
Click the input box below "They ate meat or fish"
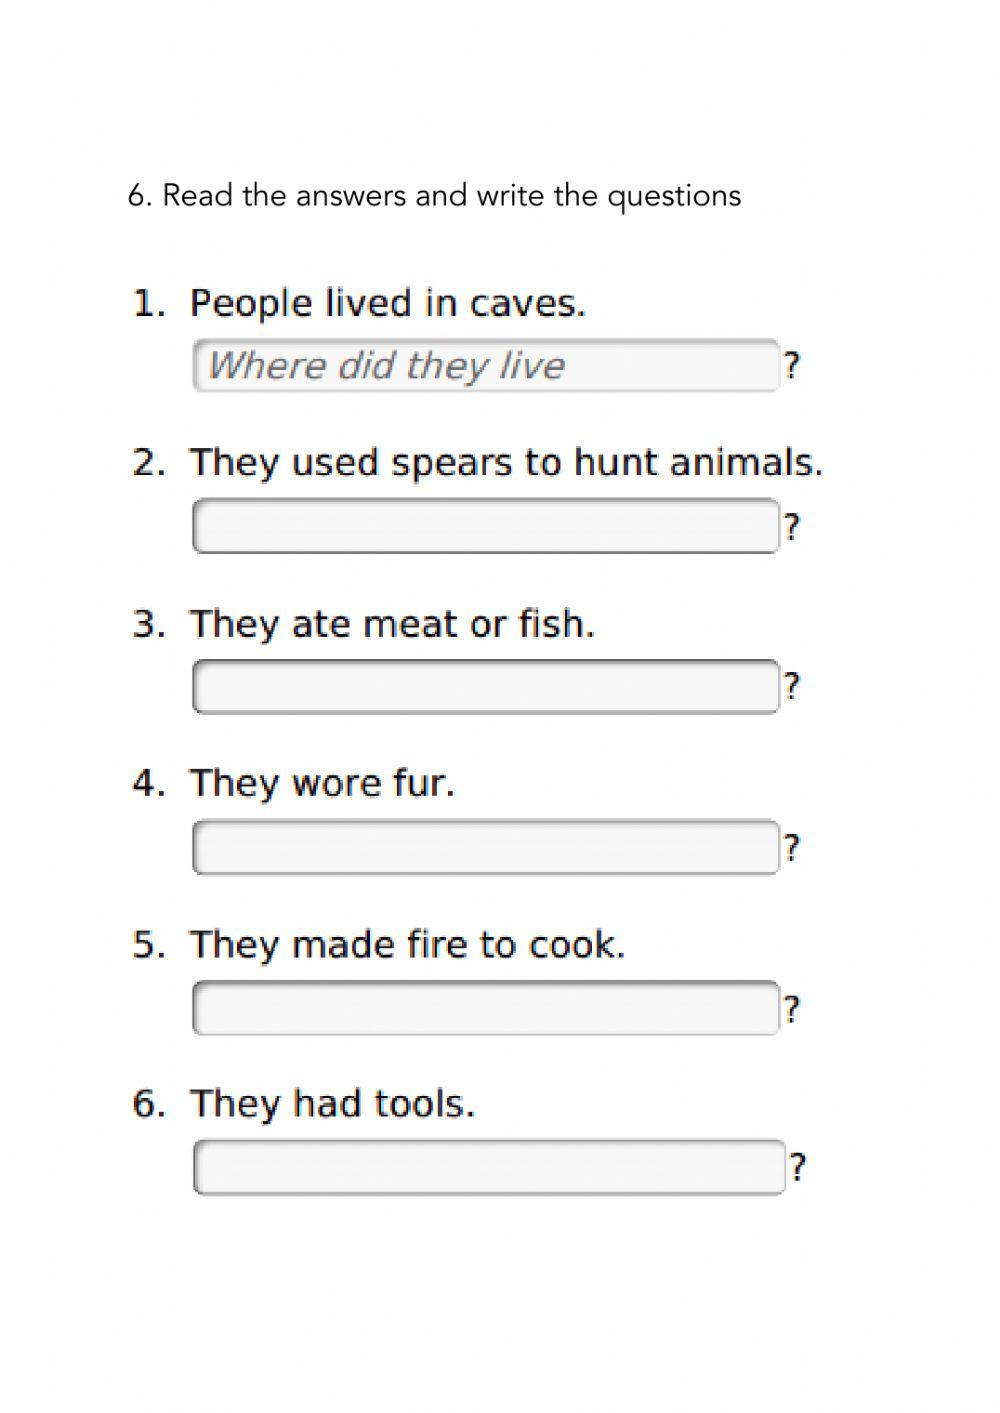[x=485, y=686]
